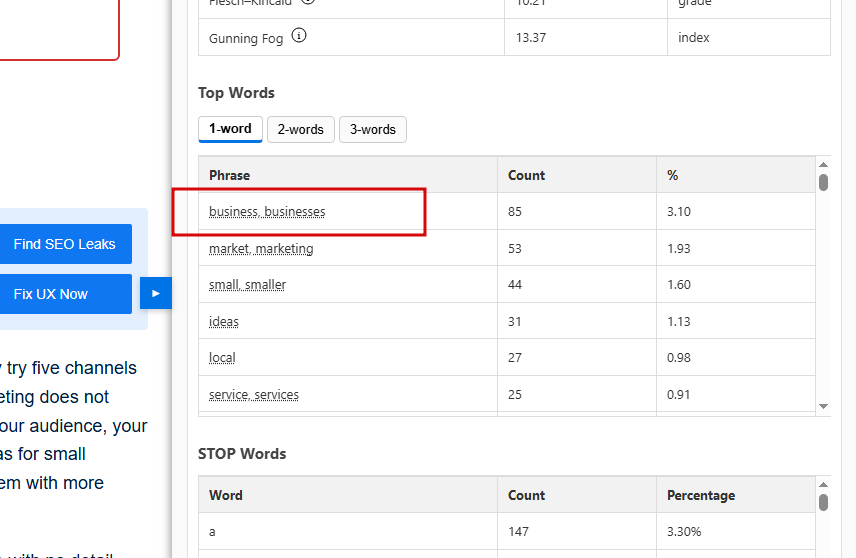This screenshot has height=558, width=856.
Task: Click the Top Words scrollbar thumb
Action: coord(823,182)
